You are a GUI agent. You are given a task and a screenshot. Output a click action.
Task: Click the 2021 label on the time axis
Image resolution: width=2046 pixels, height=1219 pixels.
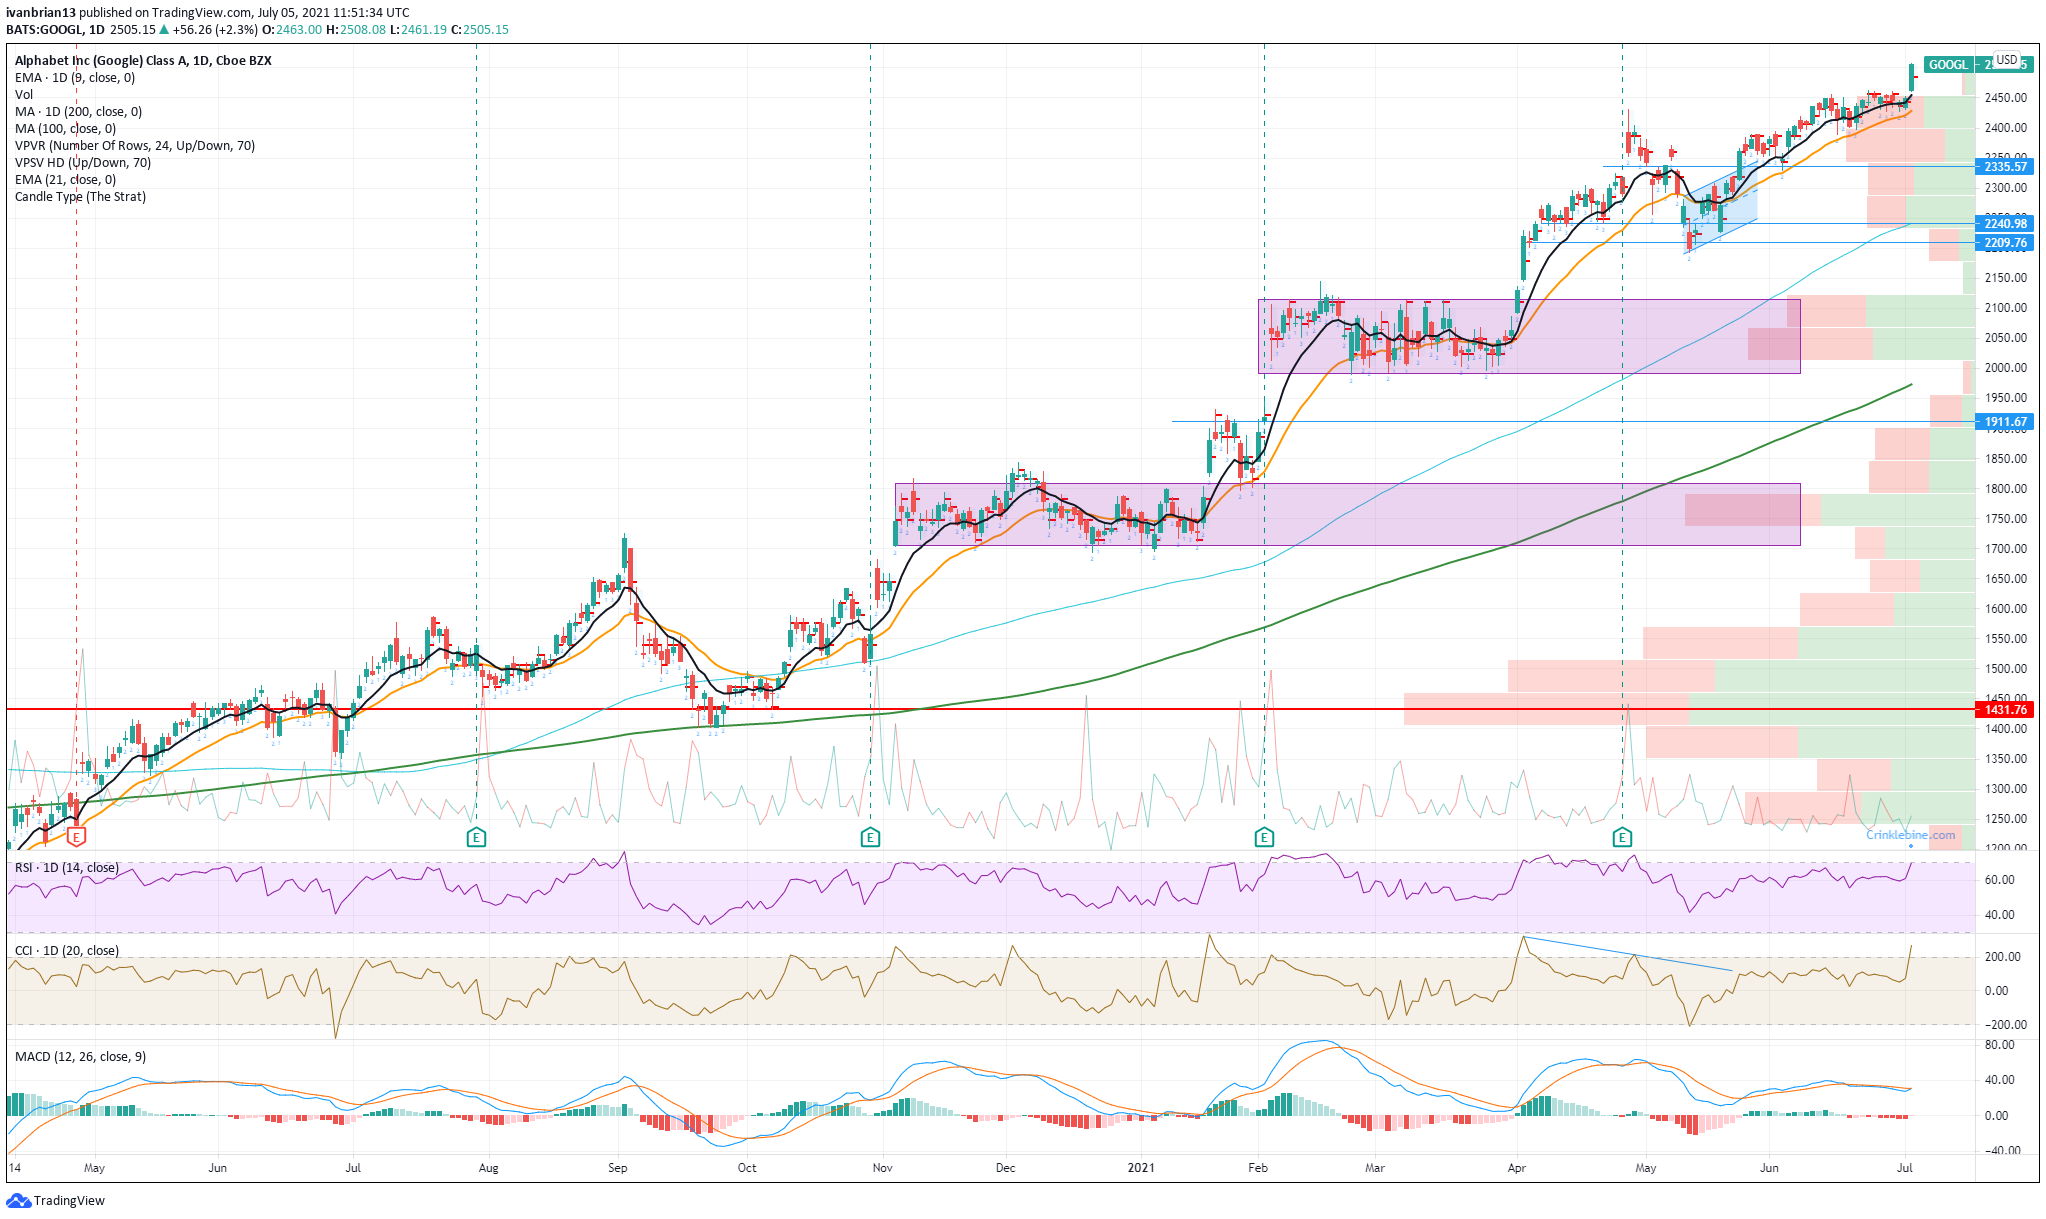[1141, 1167]
